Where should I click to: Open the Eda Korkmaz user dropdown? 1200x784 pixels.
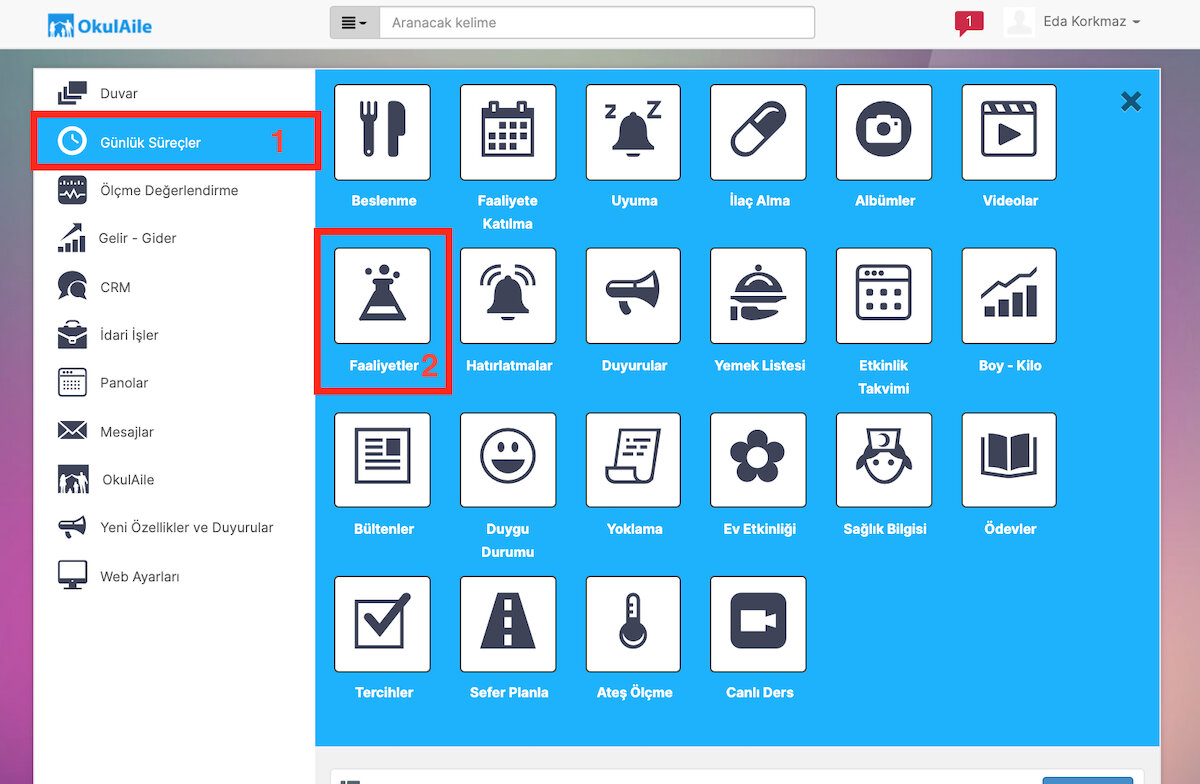click(x=1073, y=22)
